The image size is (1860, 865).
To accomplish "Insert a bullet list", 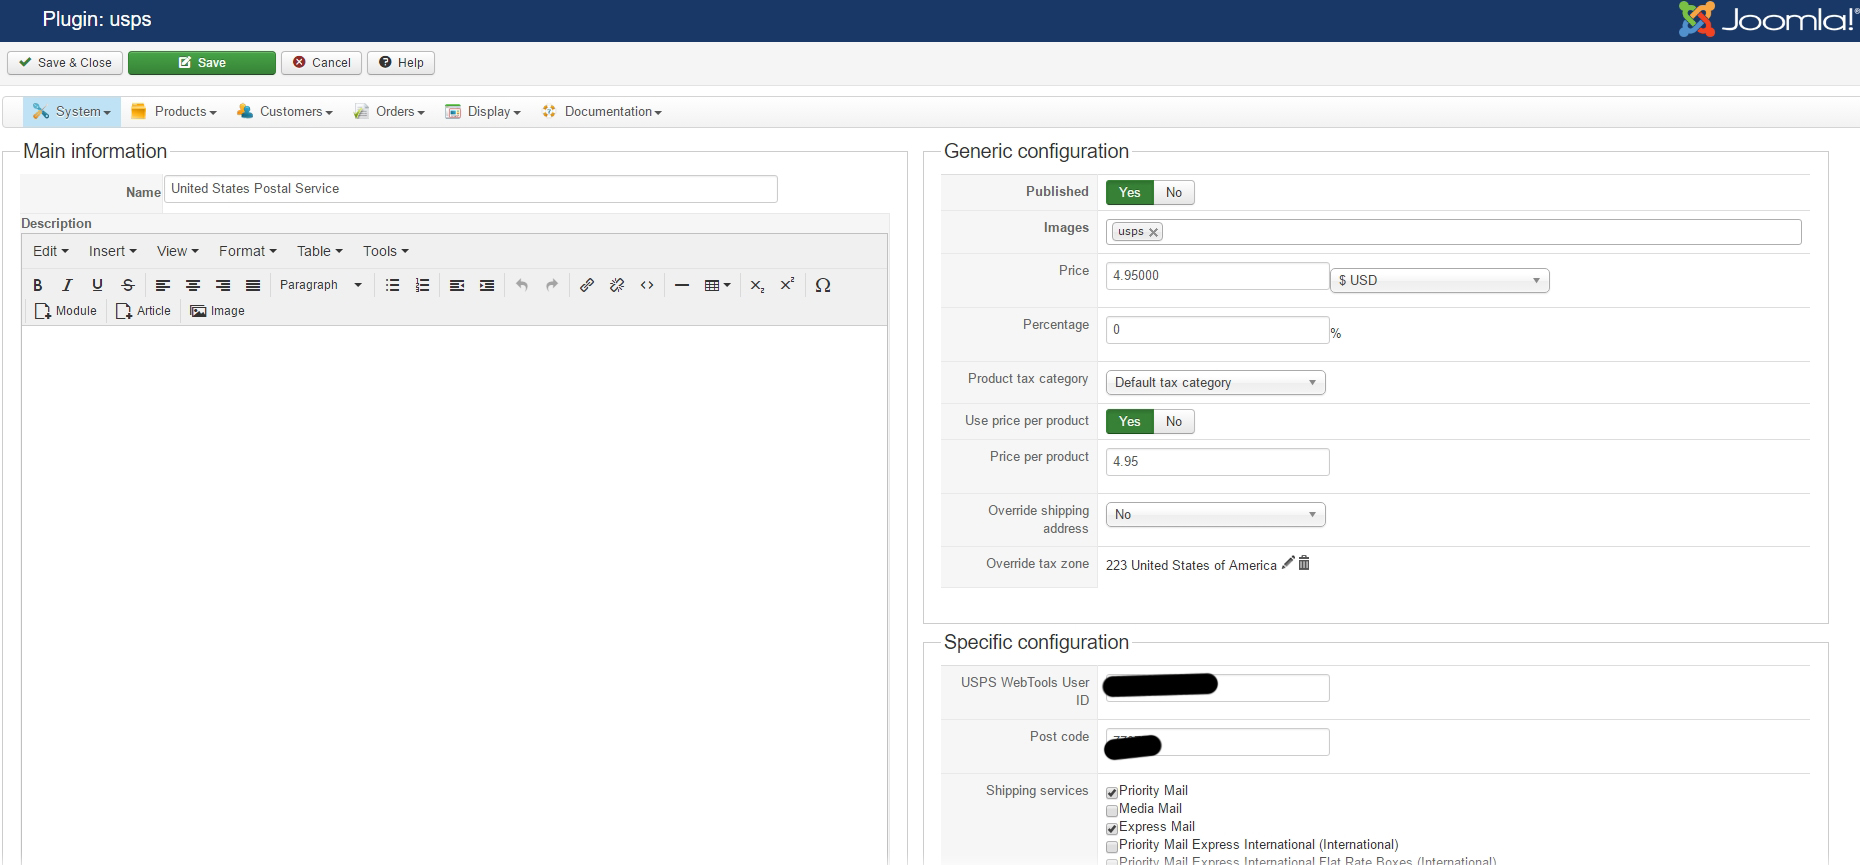I will (393, 285).
